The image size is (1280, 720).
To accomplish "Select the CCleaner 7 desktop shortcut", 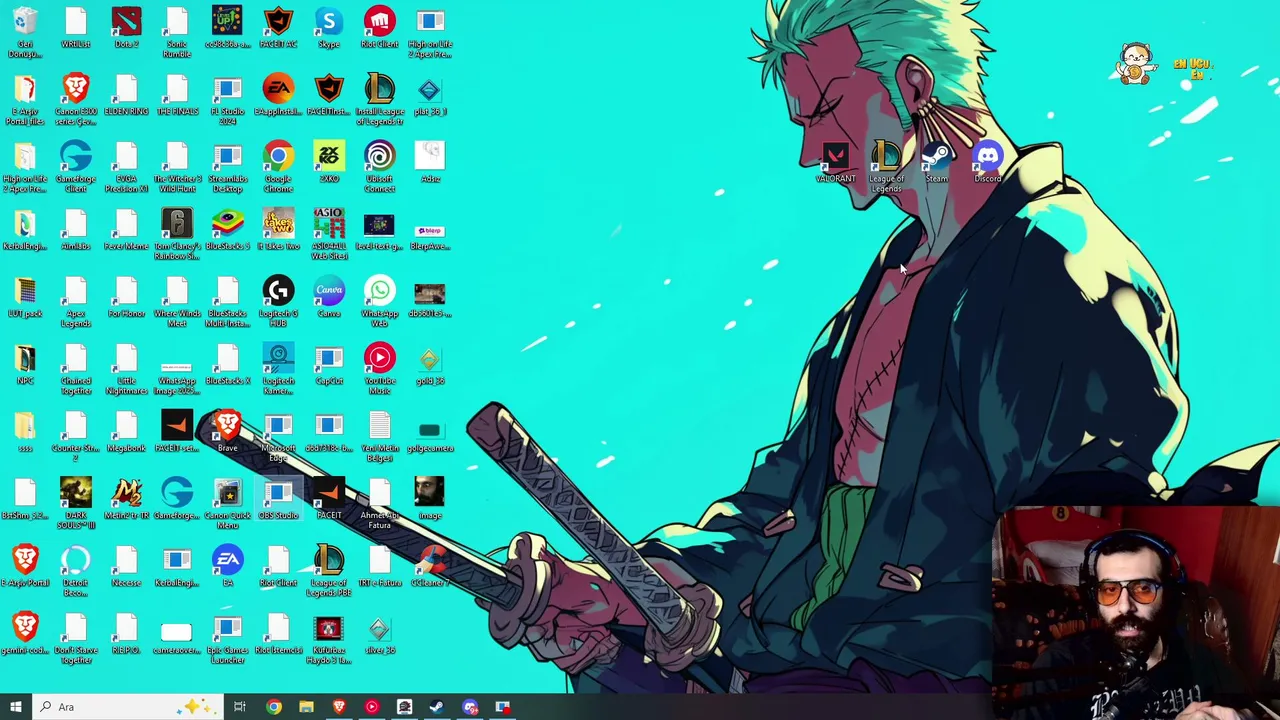I will (x=430, y=565).
